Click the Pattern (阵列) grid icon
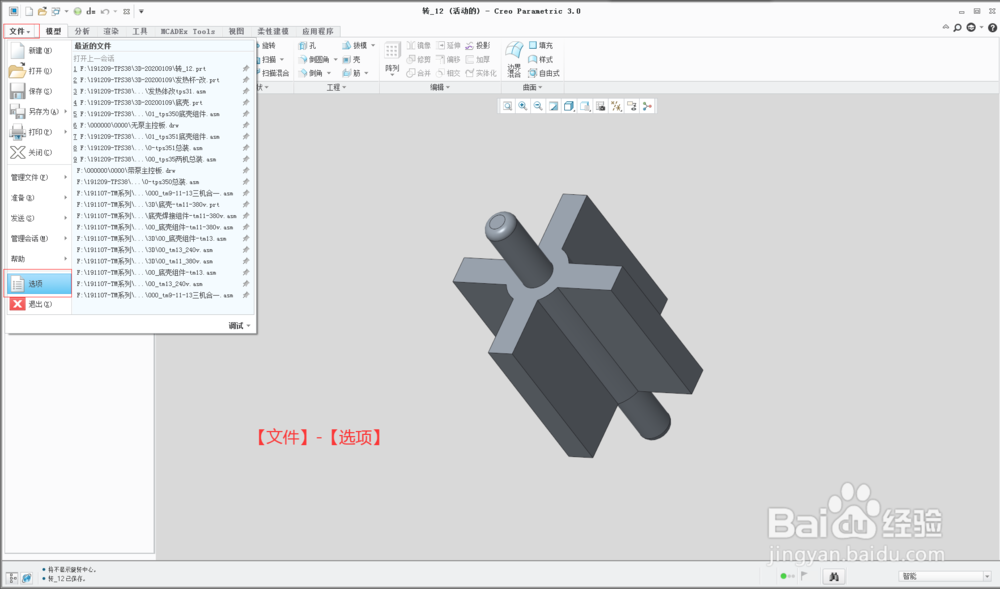The image size is (1000, 589). coord(392,51)
